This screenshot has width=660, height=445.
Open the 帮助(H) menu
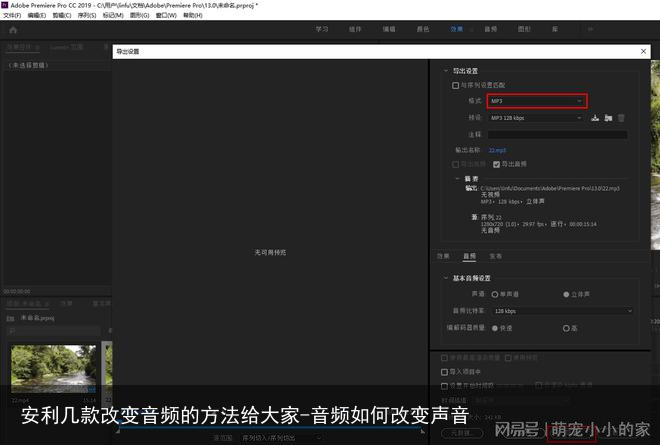pyautogui.click(x=192, y=15)
